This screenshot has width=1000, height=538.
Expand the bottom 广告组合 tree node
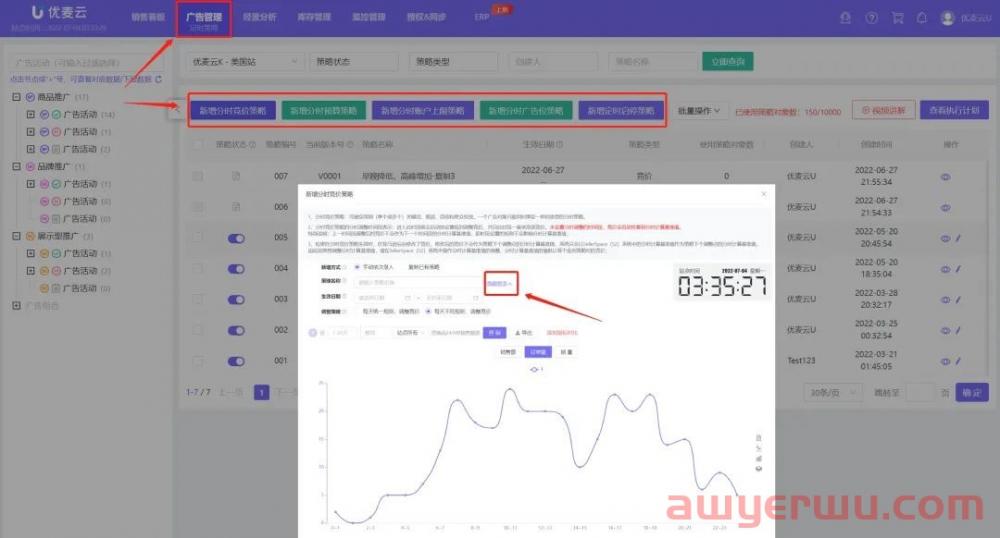17,305
